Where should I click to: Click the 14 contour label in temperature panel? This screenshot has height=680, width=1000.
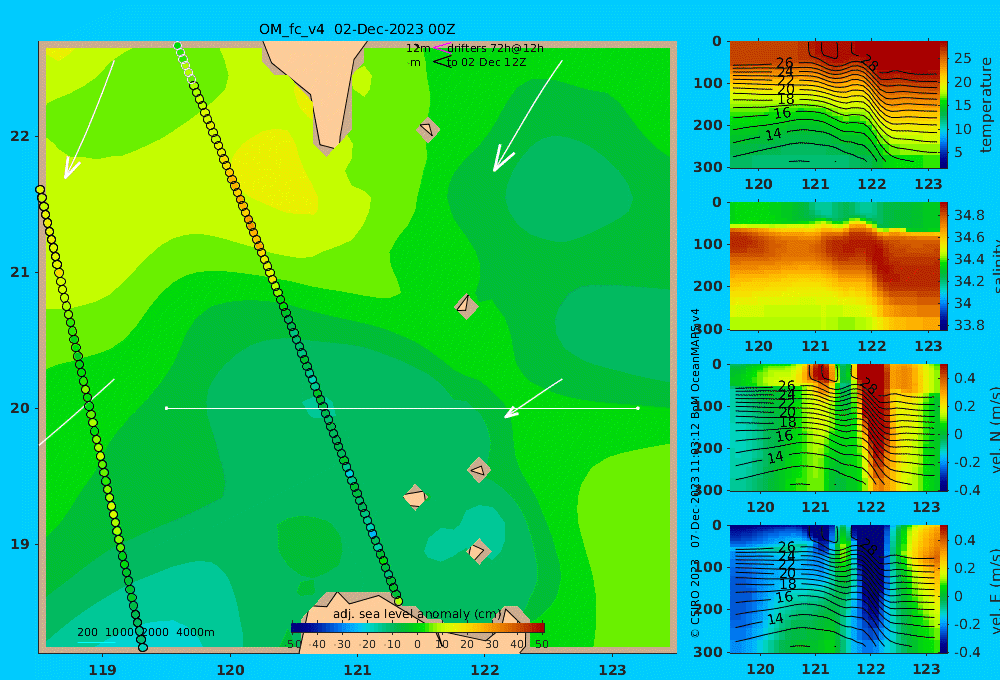tap(773, 135)
